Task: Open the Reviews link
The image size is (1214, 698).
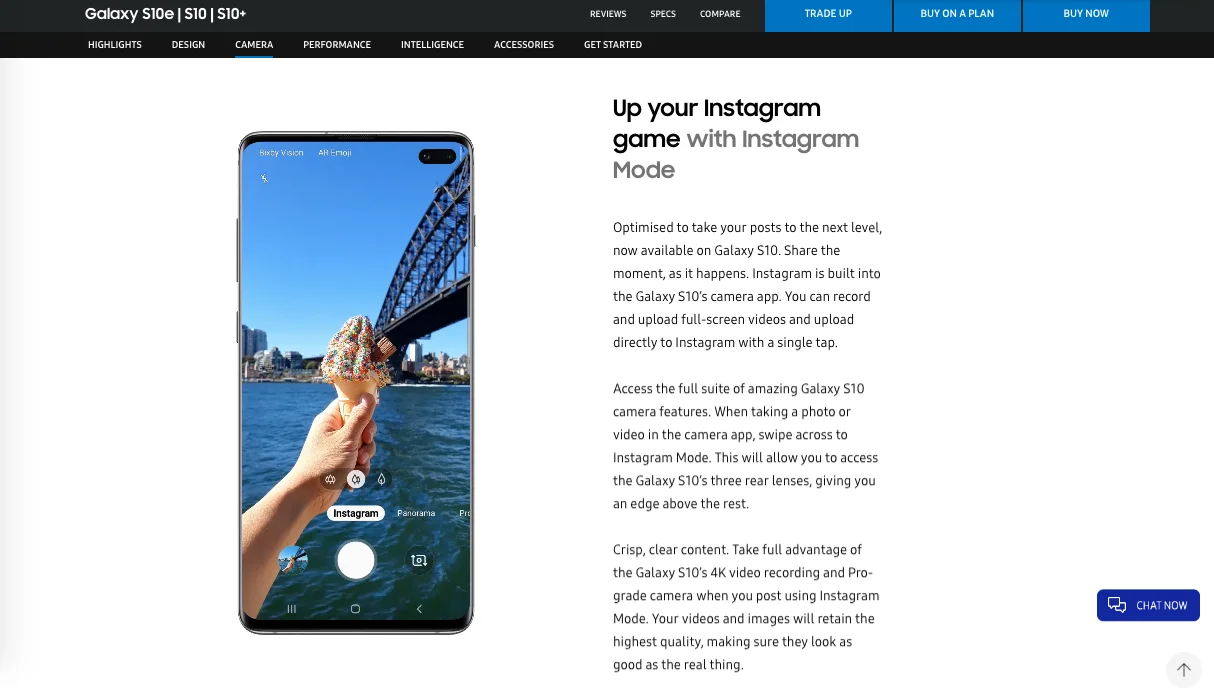Action: 608,14
